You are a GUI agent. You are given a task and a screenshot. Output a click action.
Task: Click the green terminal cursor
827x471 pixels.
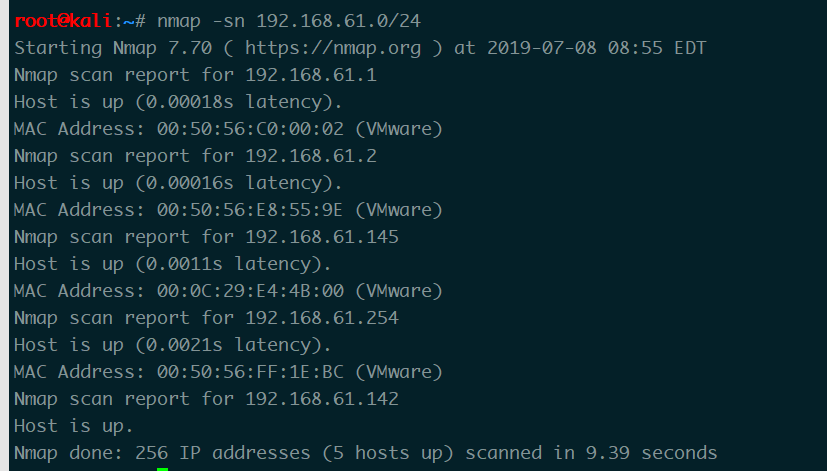click(x=162, y=469)
